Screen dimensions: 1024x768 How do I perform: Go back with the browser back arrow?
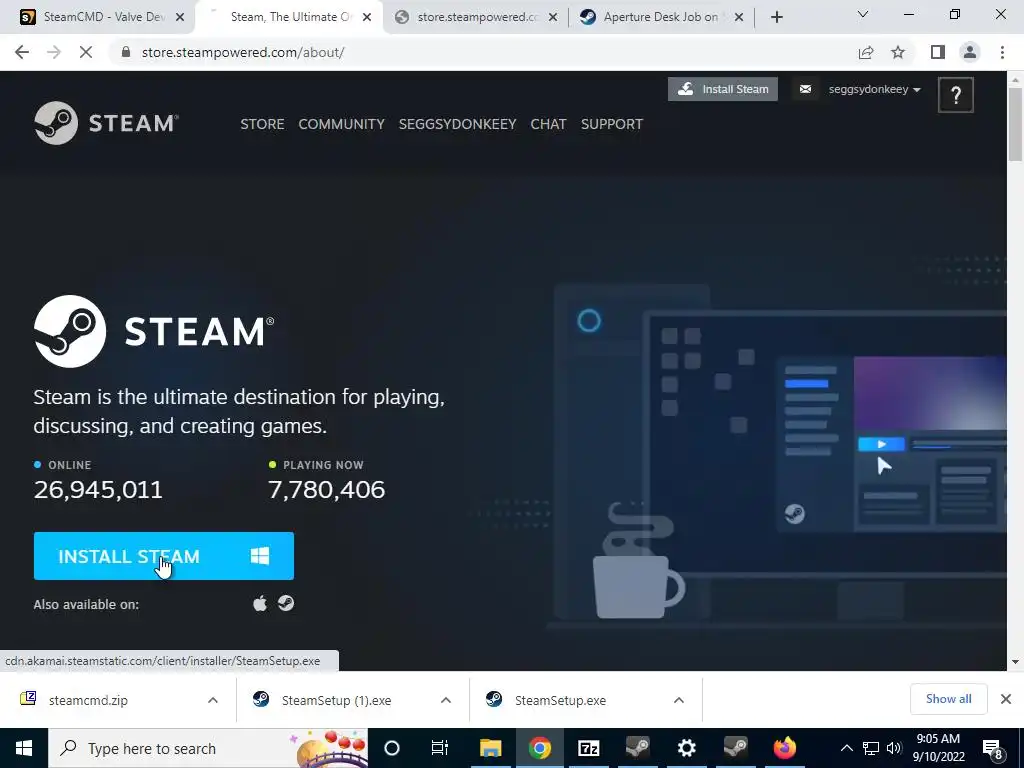pyautogui.click(x=22, y=52)
